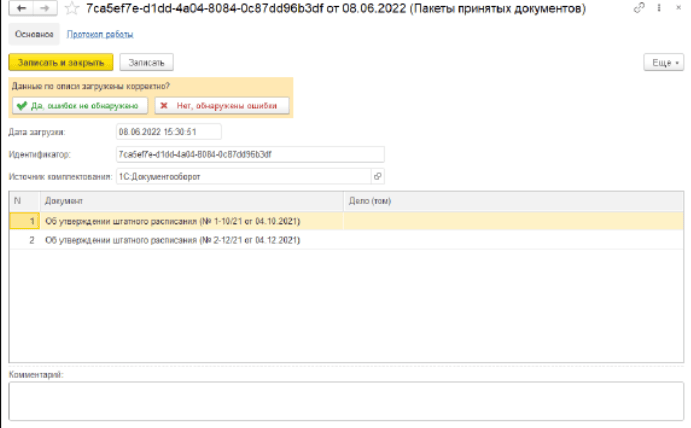Copy link using the chain icon
The width and height of the screenshot is (691, 428).
click(x=640, y=9)
